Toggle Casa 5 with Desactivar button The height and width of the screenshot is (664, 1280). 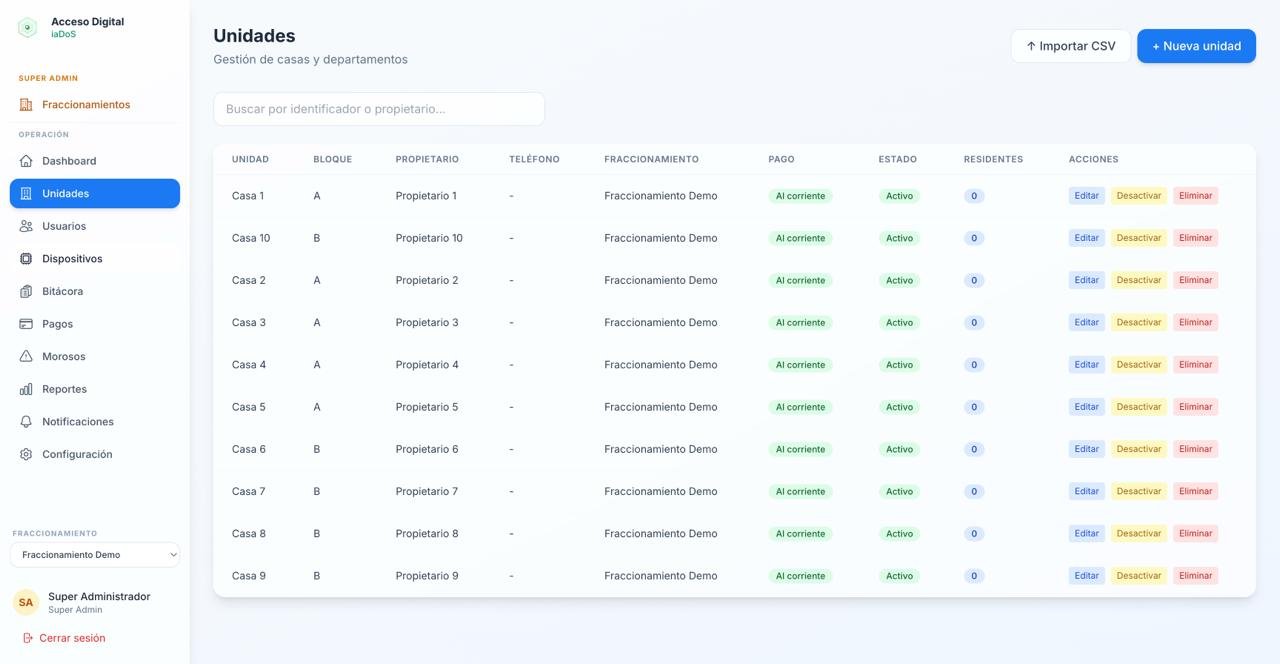(1138, 407)
